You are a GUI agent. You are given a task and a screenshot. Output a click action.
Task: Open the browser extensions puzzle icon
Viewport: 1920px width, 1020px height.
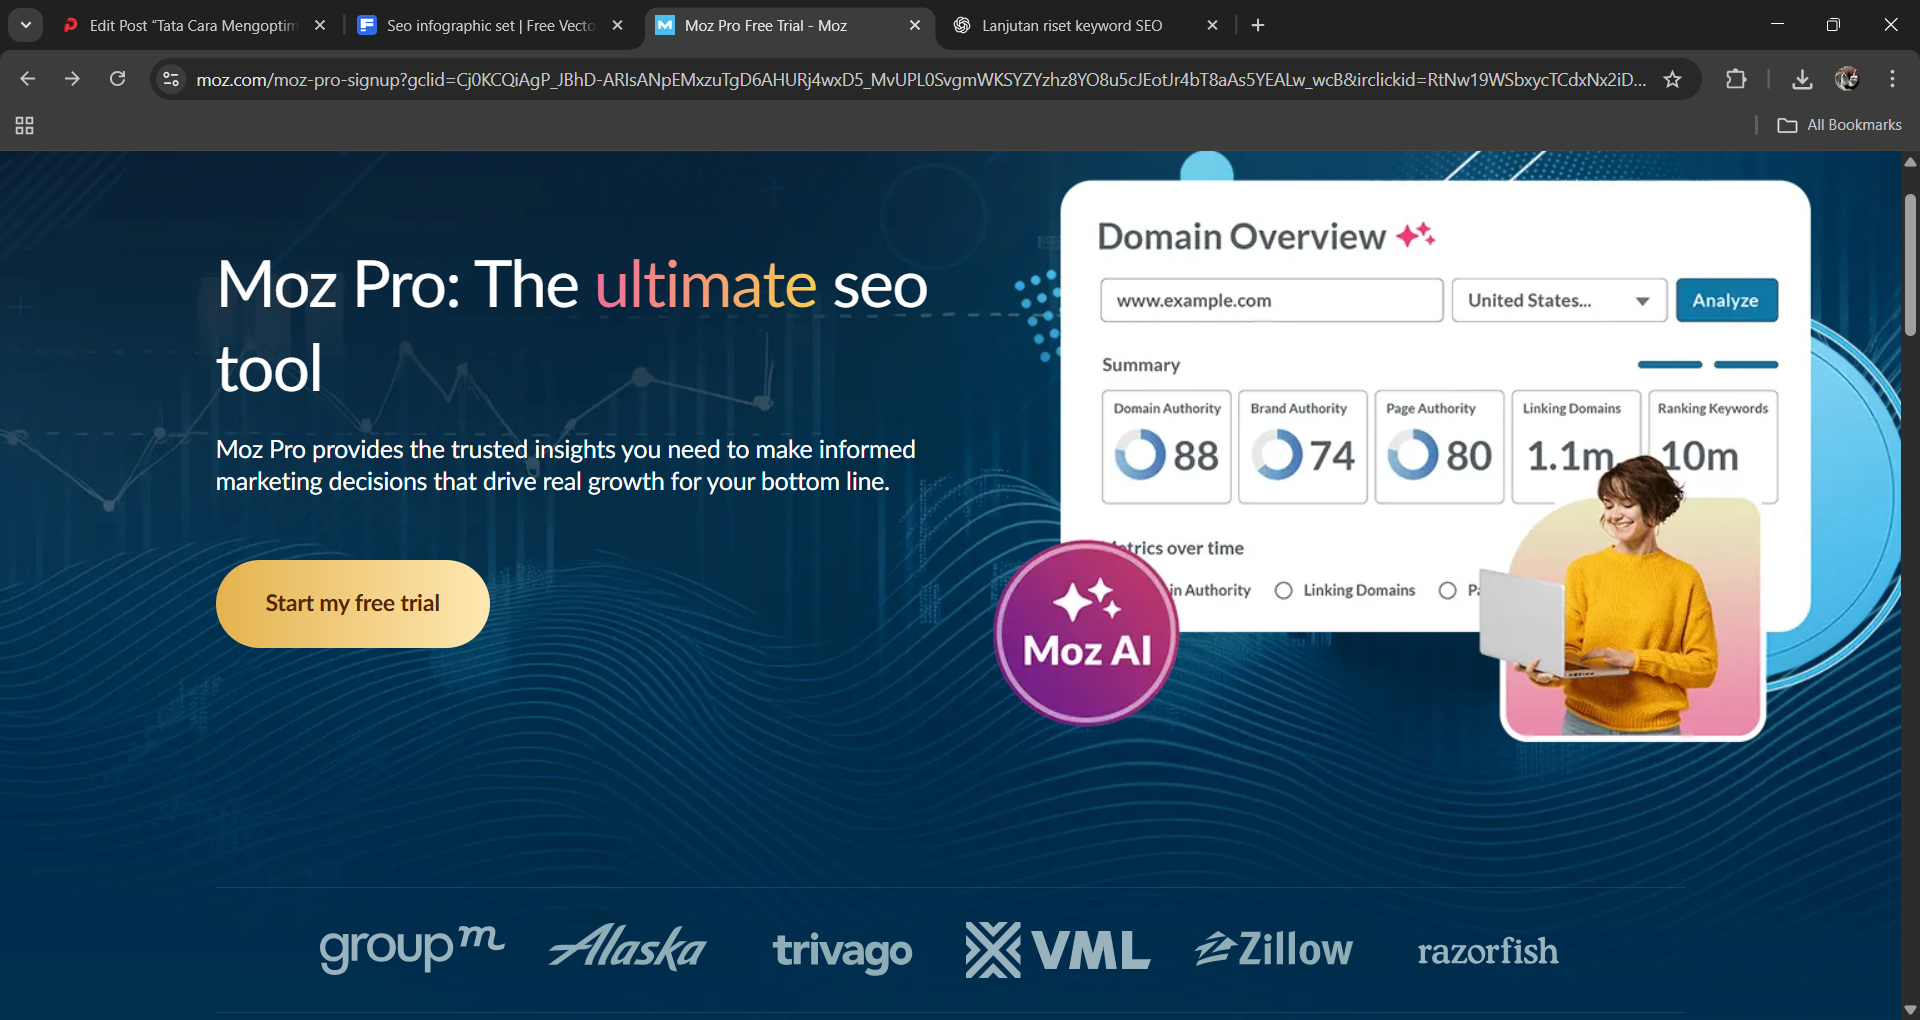tap(1736, 79)
